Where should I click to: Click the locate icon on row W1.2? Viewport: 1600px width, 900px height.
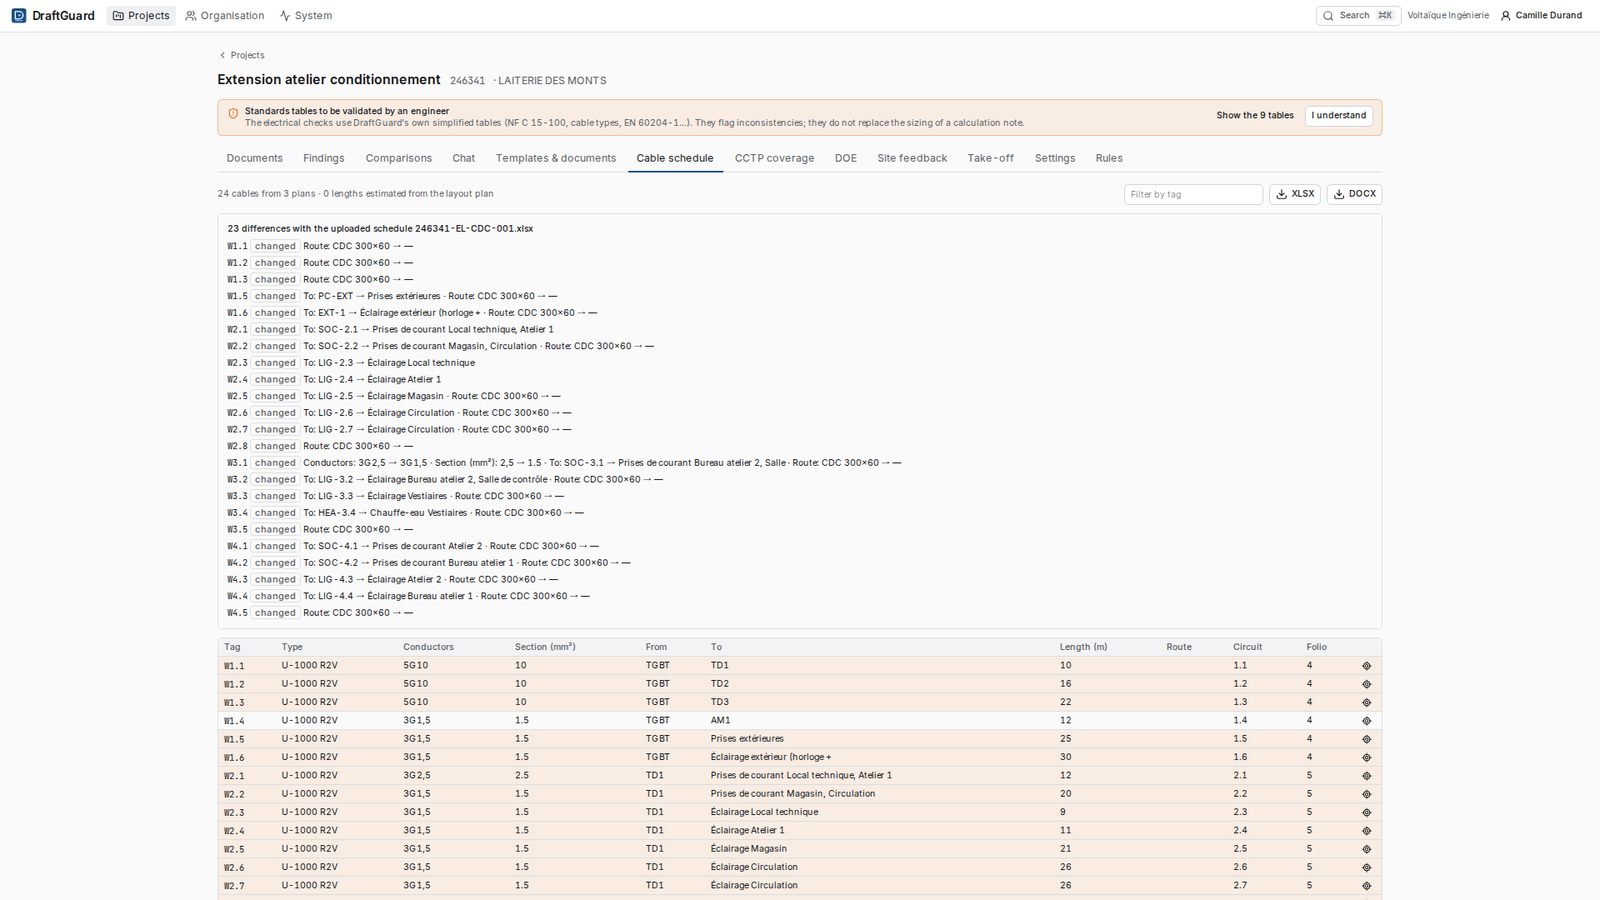coord(1366,684)
